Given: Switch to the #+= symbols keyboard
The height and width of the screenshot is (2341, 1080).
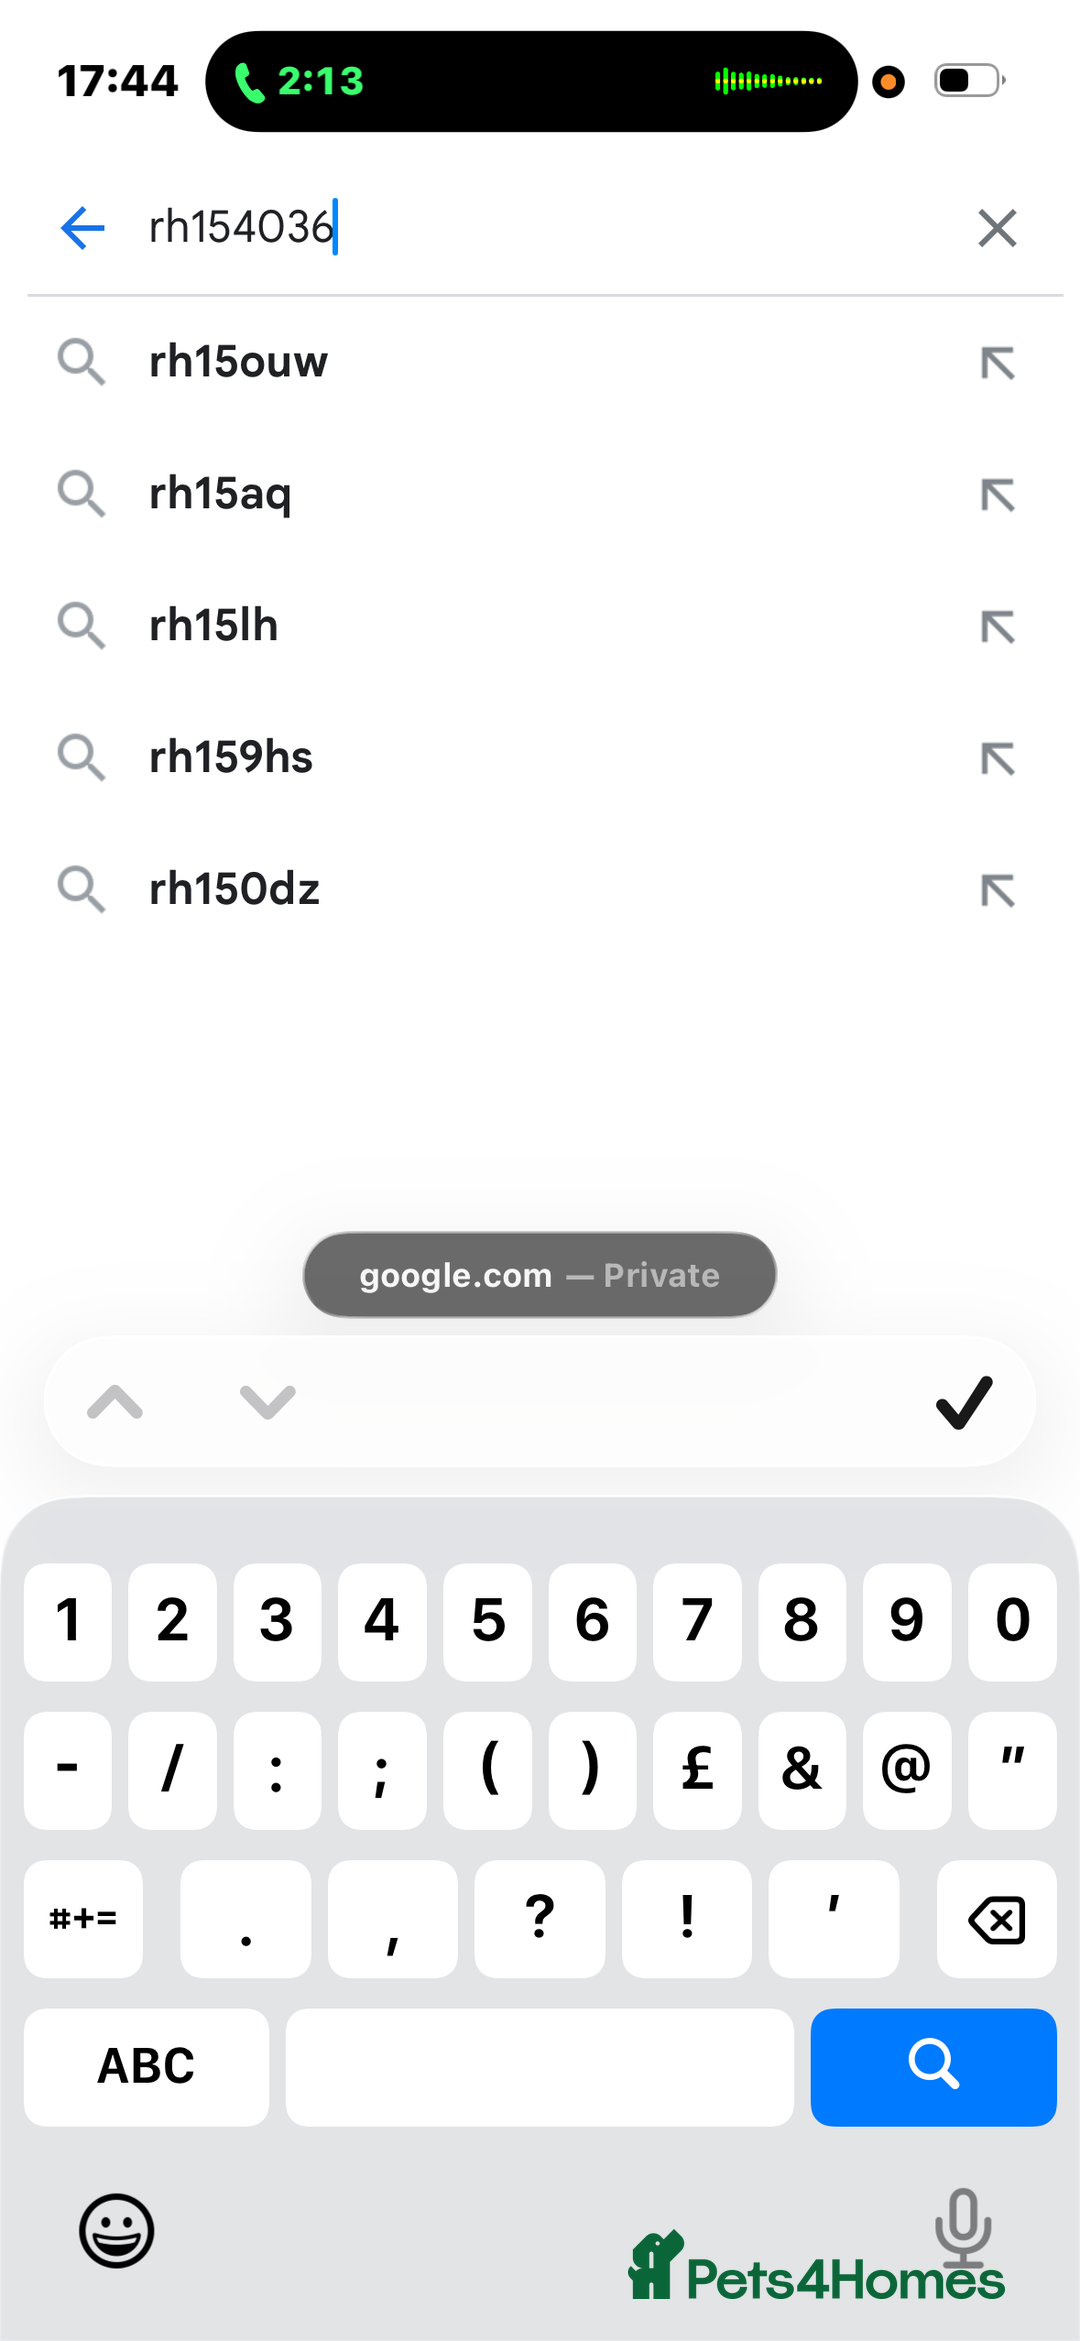Looking at the screenshot, I should coord(83,1919).
